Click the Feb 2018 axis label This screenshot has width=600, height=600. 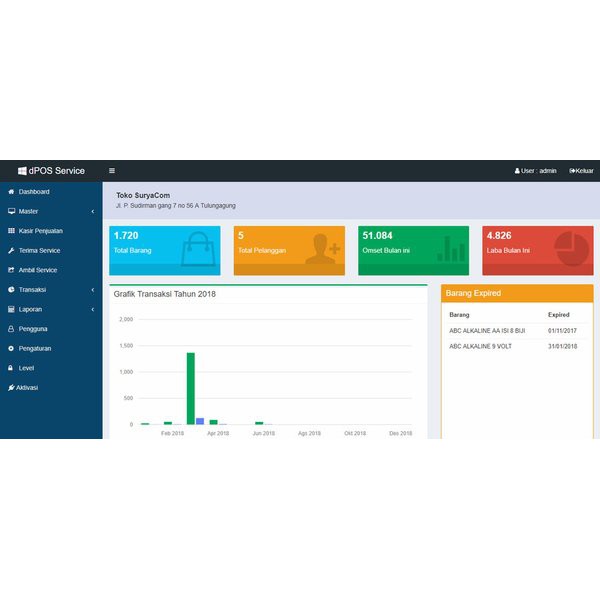[172, 433]
